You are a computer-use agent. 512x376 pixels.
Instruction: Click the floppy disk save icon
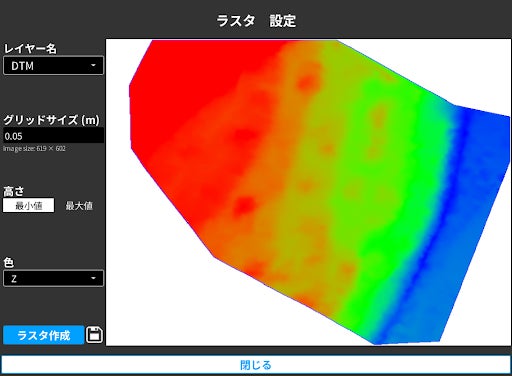(x=94, y=335)
